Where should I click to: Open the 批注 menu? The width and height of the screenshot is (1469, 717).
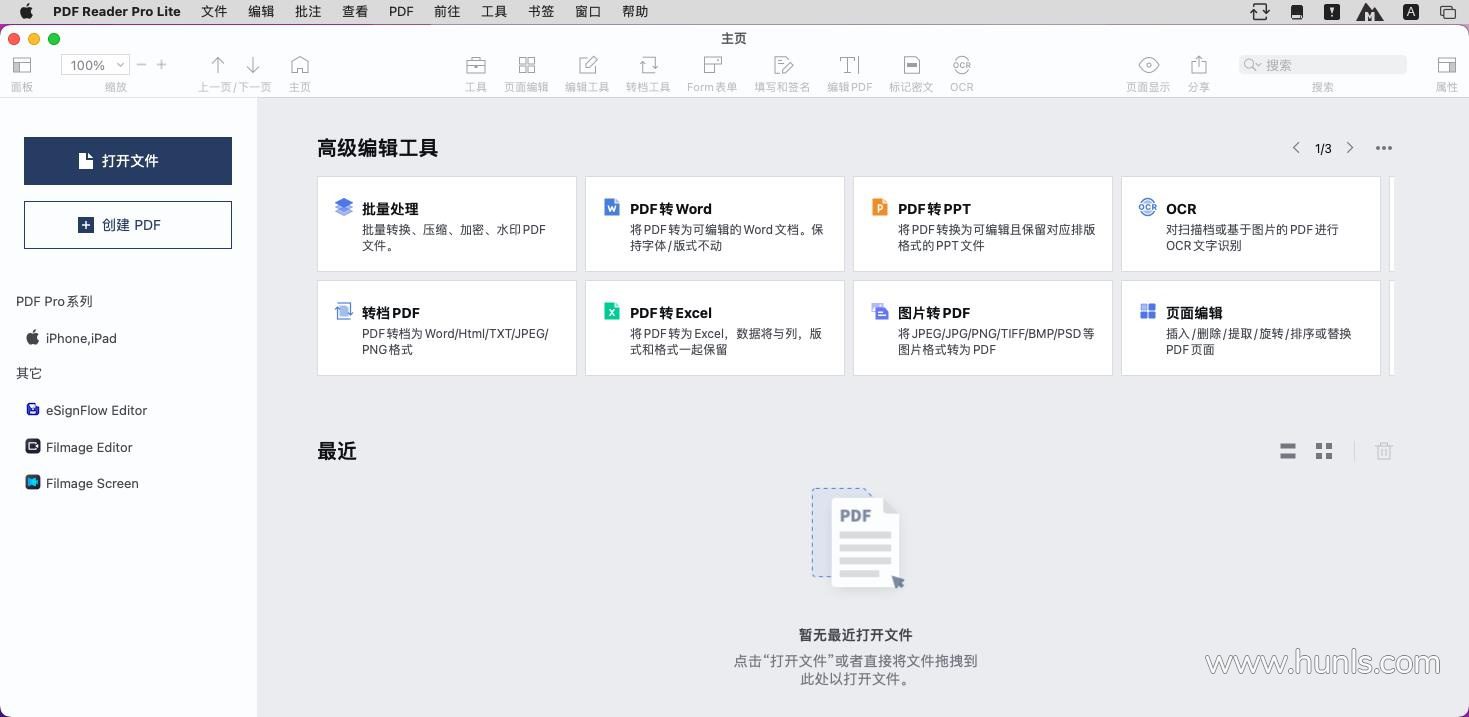[x=308, y=12]
